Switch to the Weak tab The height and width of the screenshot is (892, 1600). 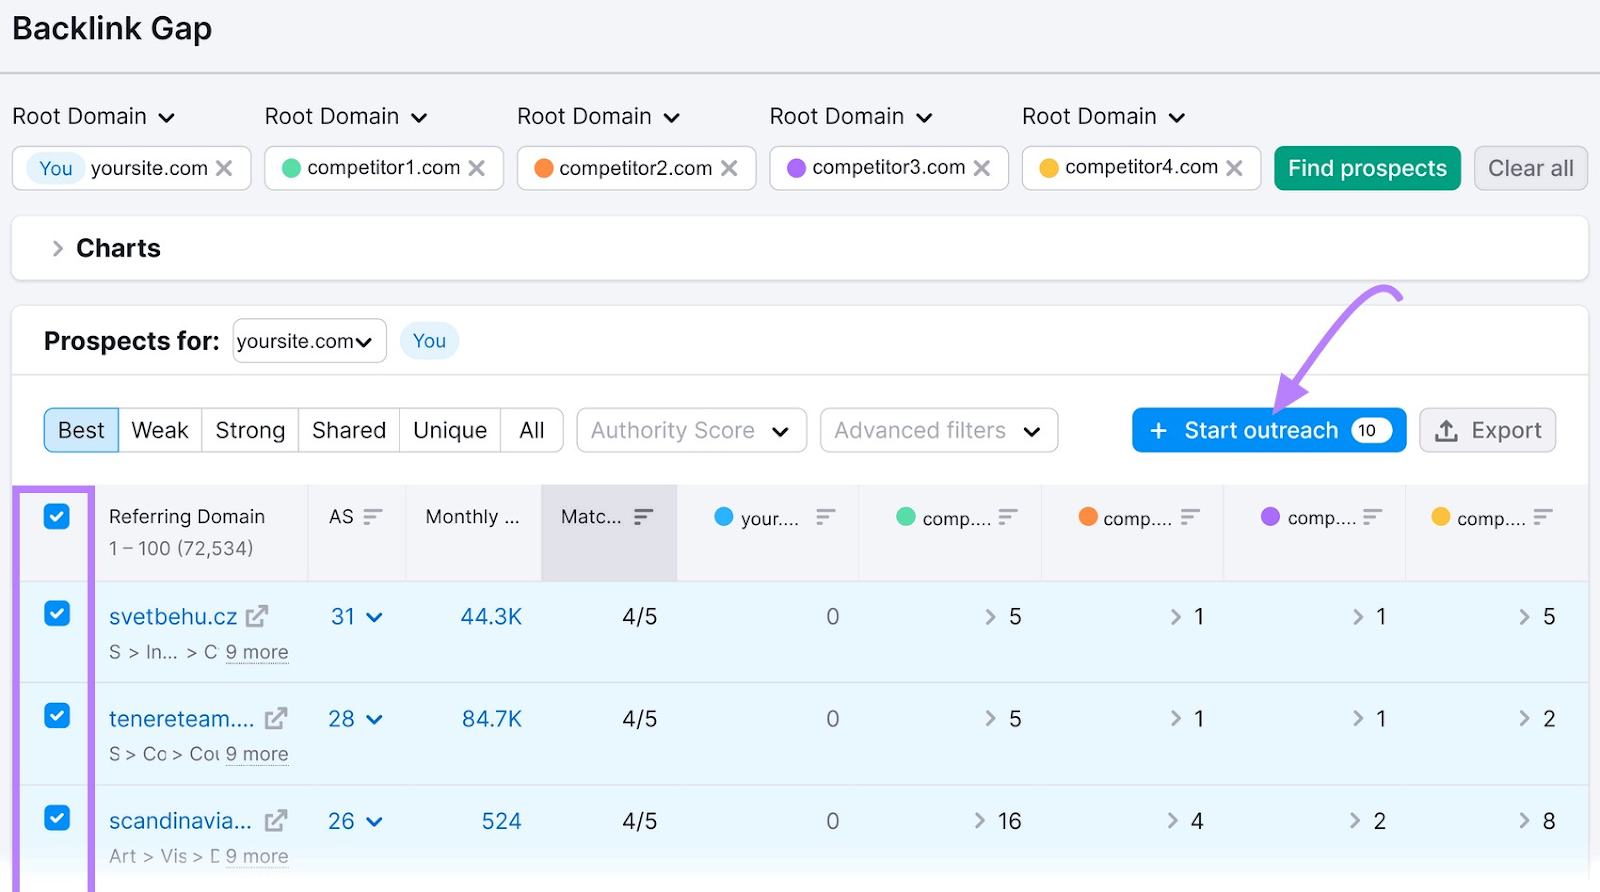coord(160,431)
